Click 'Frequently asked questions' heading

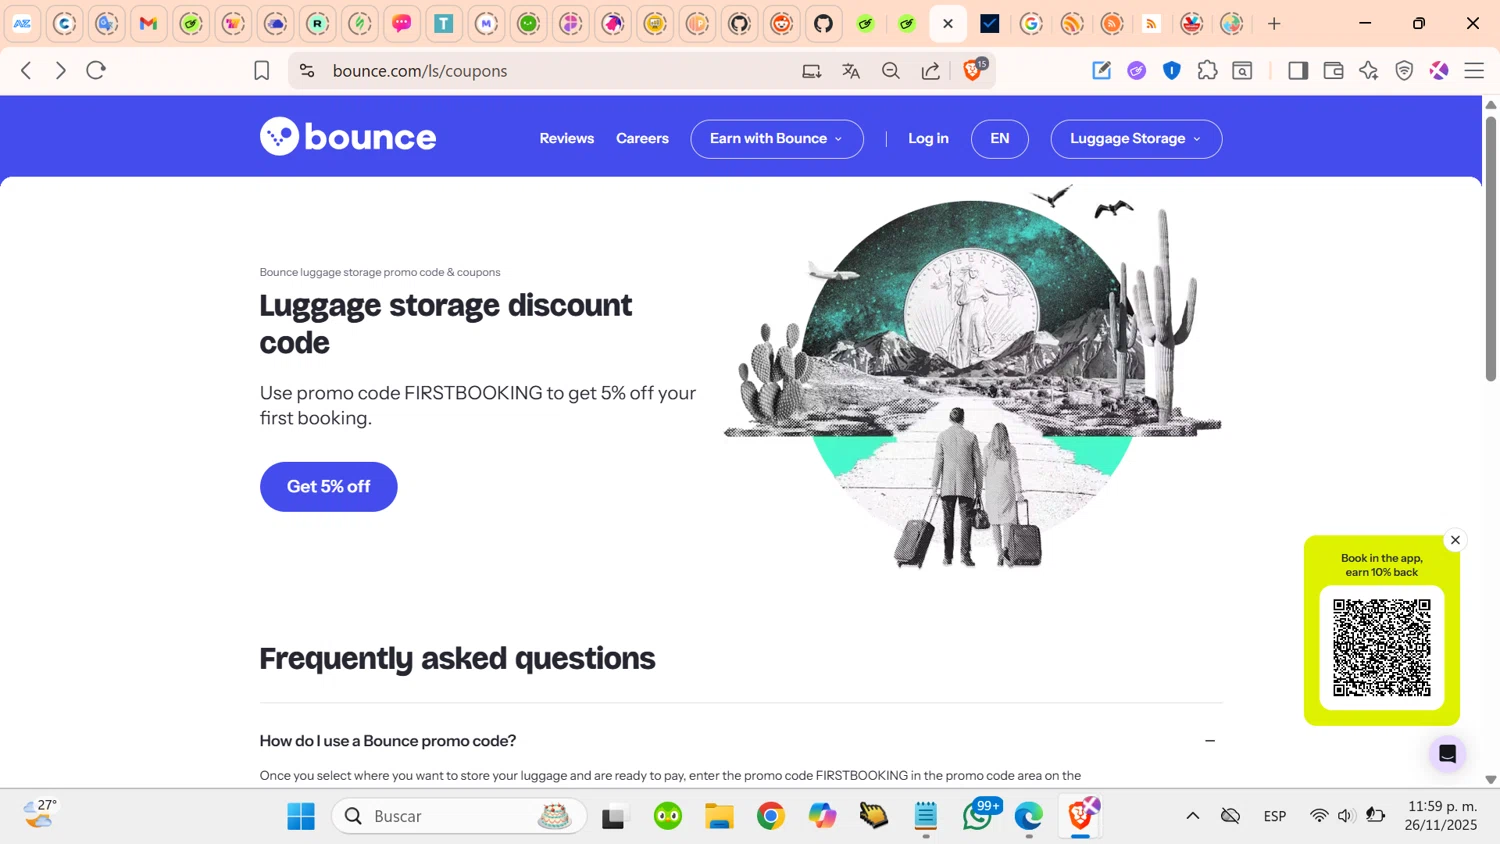pos(457,658)
